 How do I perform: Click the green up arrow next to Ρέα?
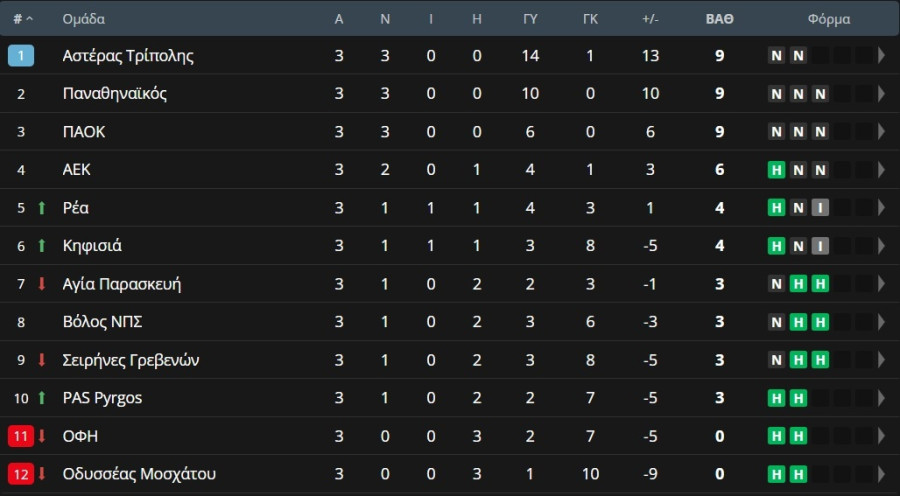click(41, 208)
